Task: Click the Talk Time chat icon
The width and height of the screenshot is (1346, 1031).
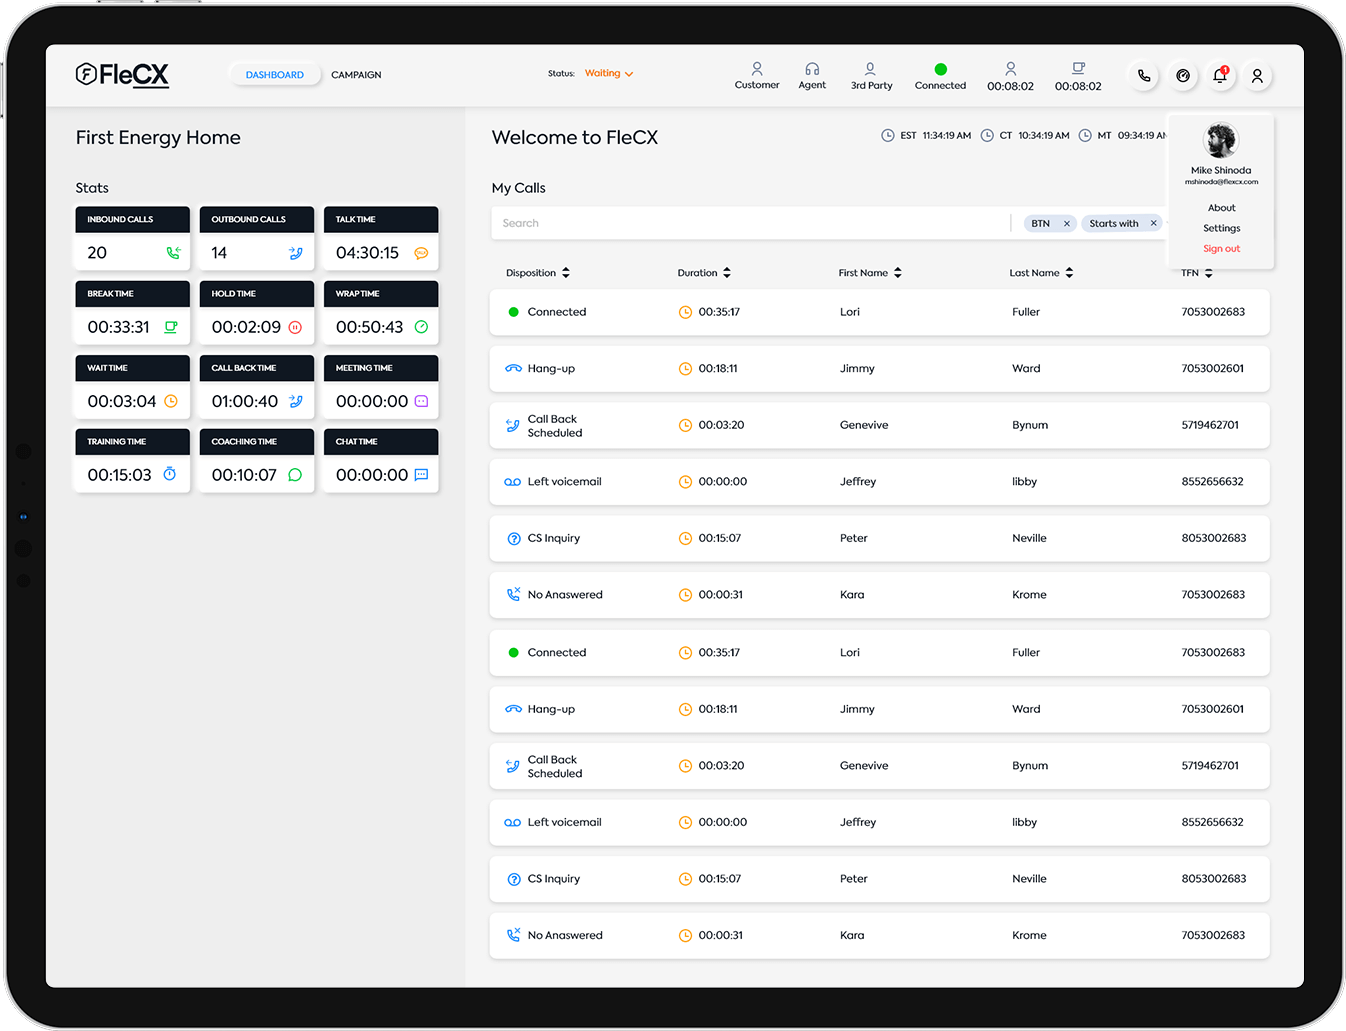Action: pos(421,253)
